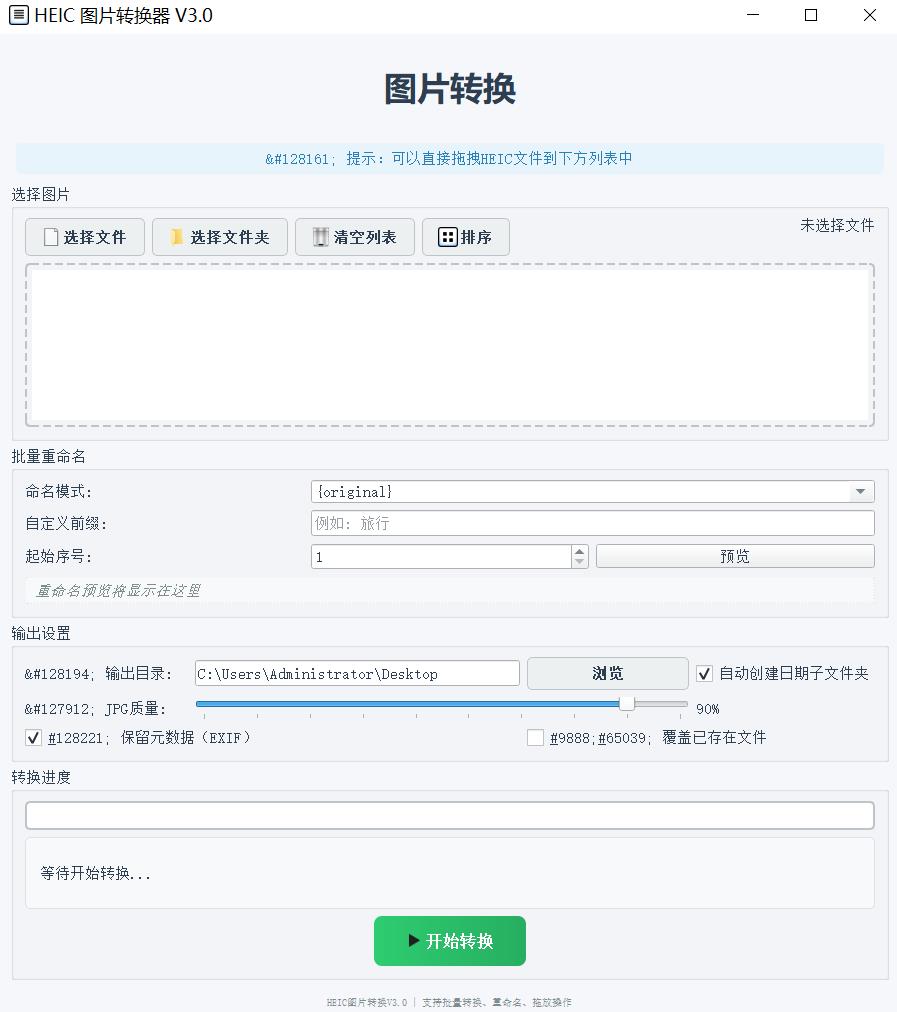The image size is (897, 1012).
Task: Click the 未选择文件 status label
Action: [x=837, y=225]
